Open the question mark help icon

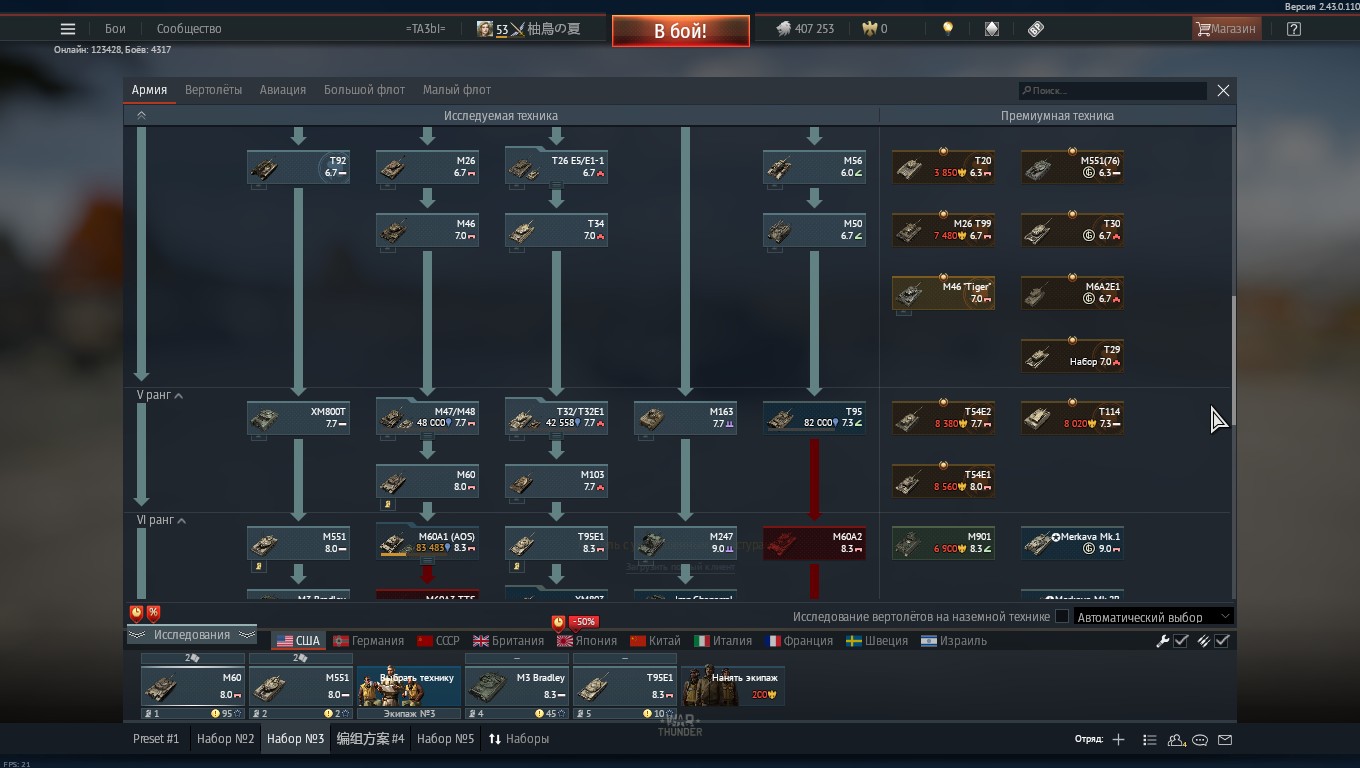(x=1294, y=29)
